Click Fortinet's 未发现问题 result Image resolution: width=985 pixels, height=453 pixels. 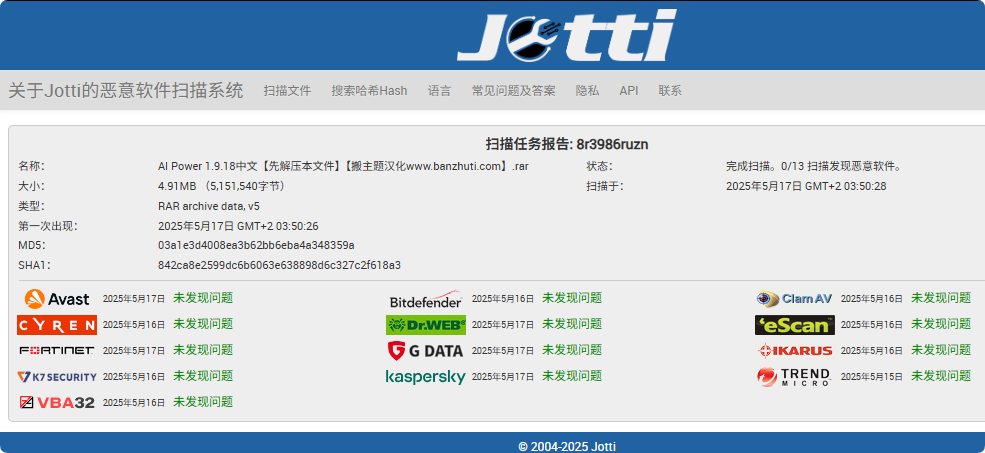tap(203, 350)
